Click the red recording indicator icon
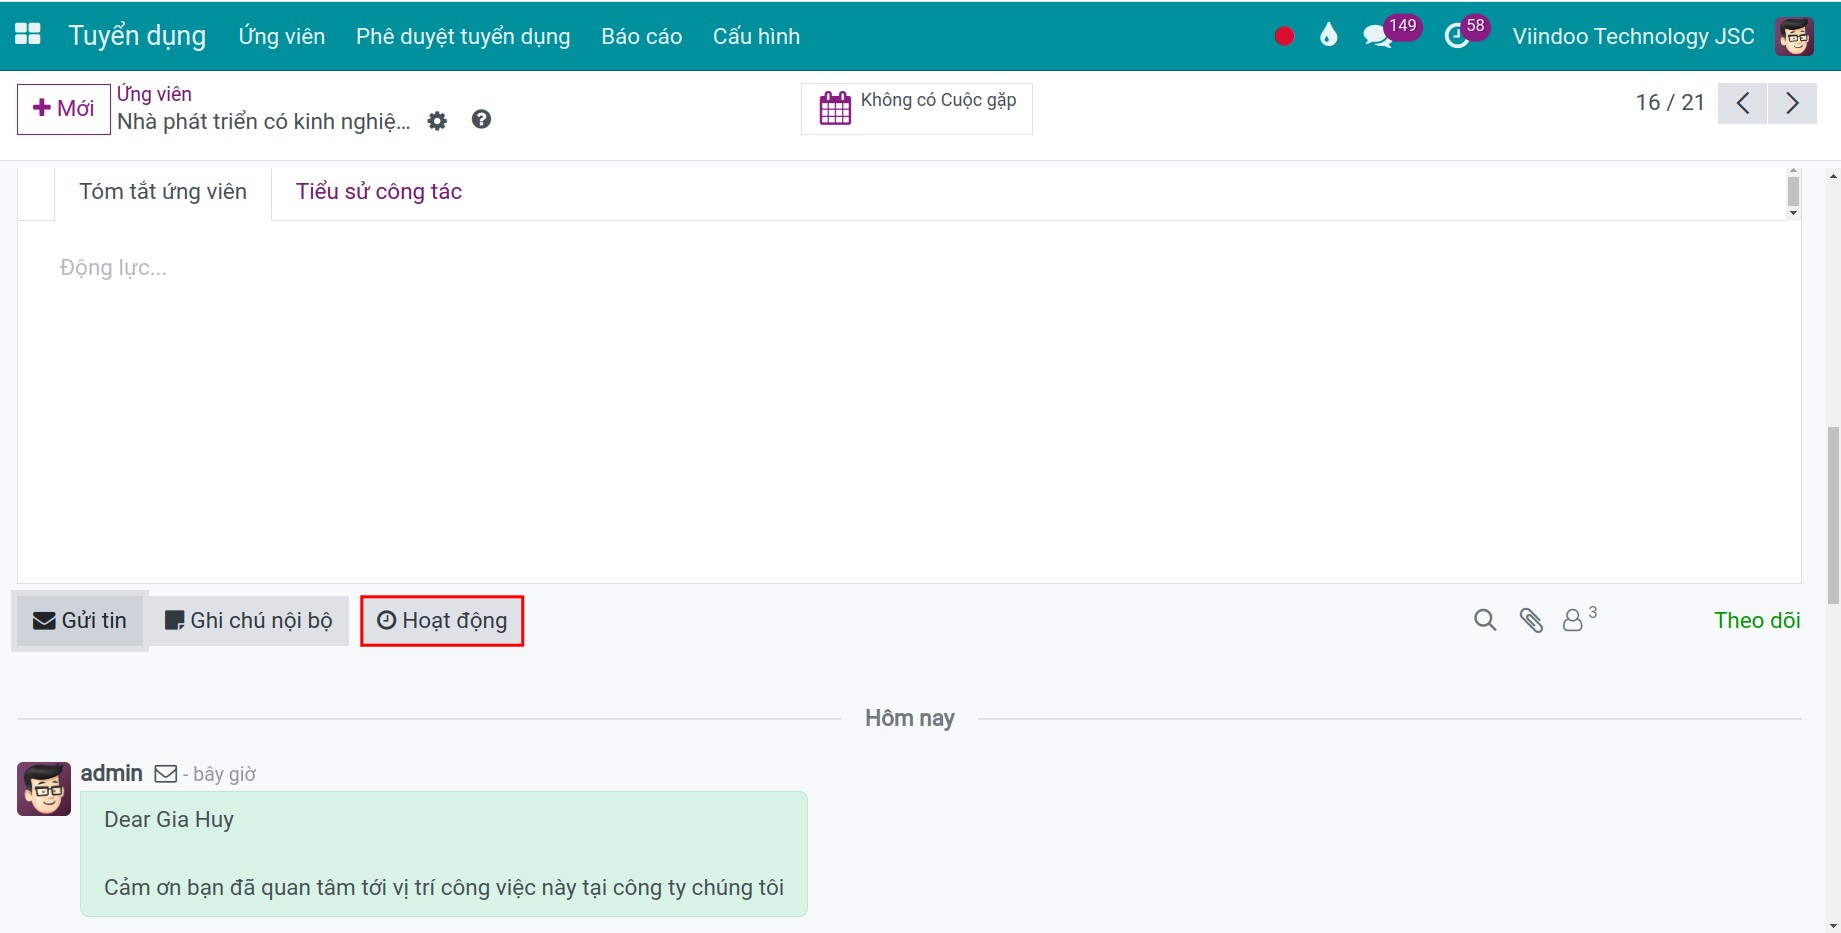The image size is (1841, 933). tap(1284, 36)
